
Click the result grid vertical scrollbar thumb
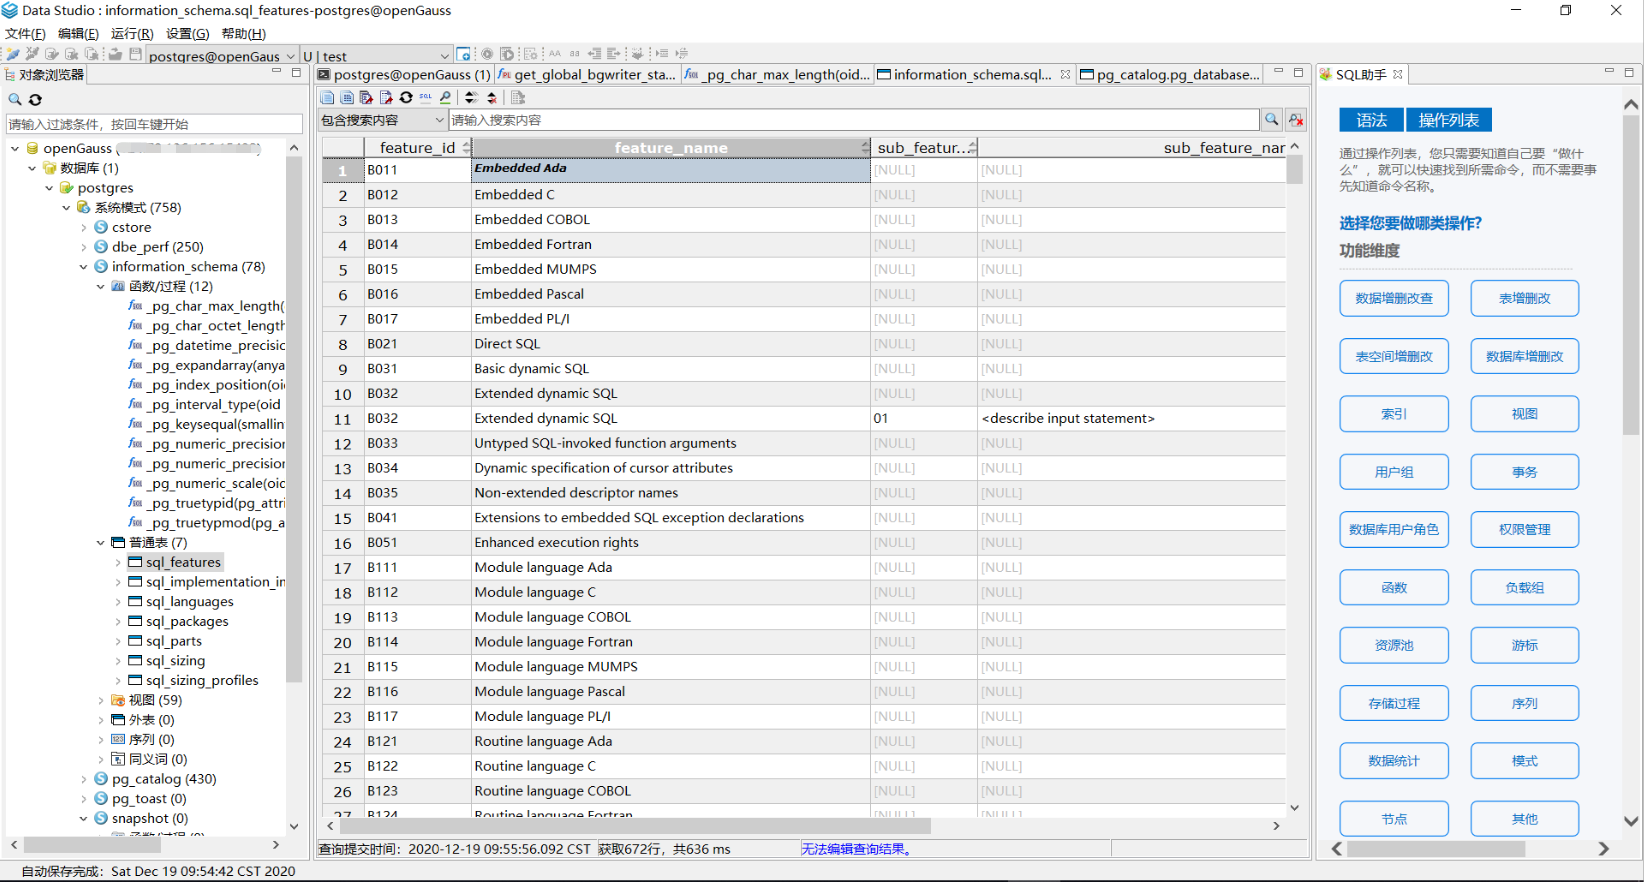(1294, 170)
